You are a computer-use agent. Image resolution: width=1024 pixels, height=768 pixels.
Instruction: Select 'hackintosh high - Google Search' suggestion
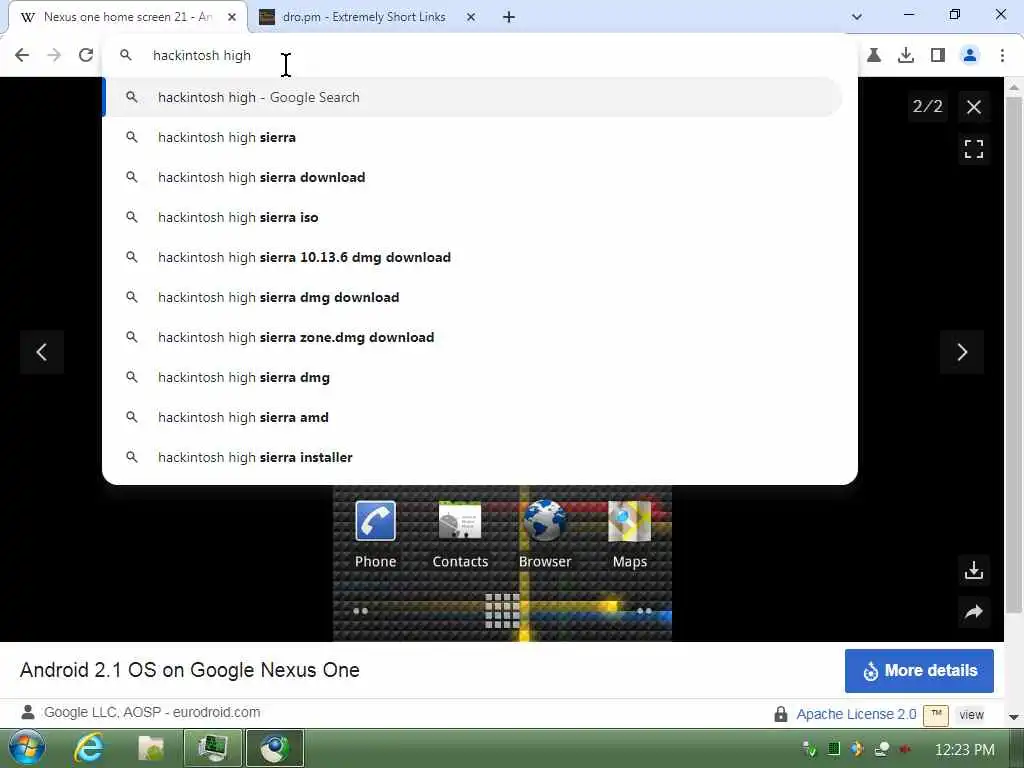point(472,97)
